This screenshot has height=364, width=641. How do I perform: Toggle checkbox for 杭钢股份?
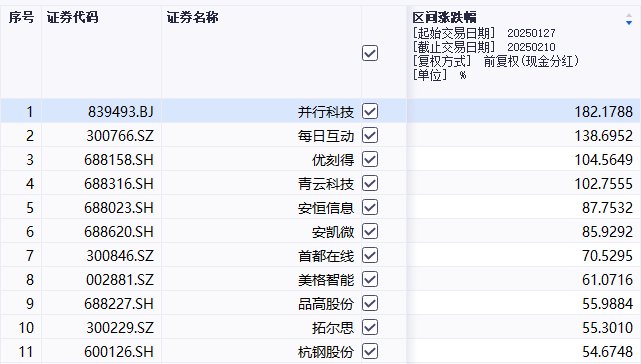coord(370,351)
